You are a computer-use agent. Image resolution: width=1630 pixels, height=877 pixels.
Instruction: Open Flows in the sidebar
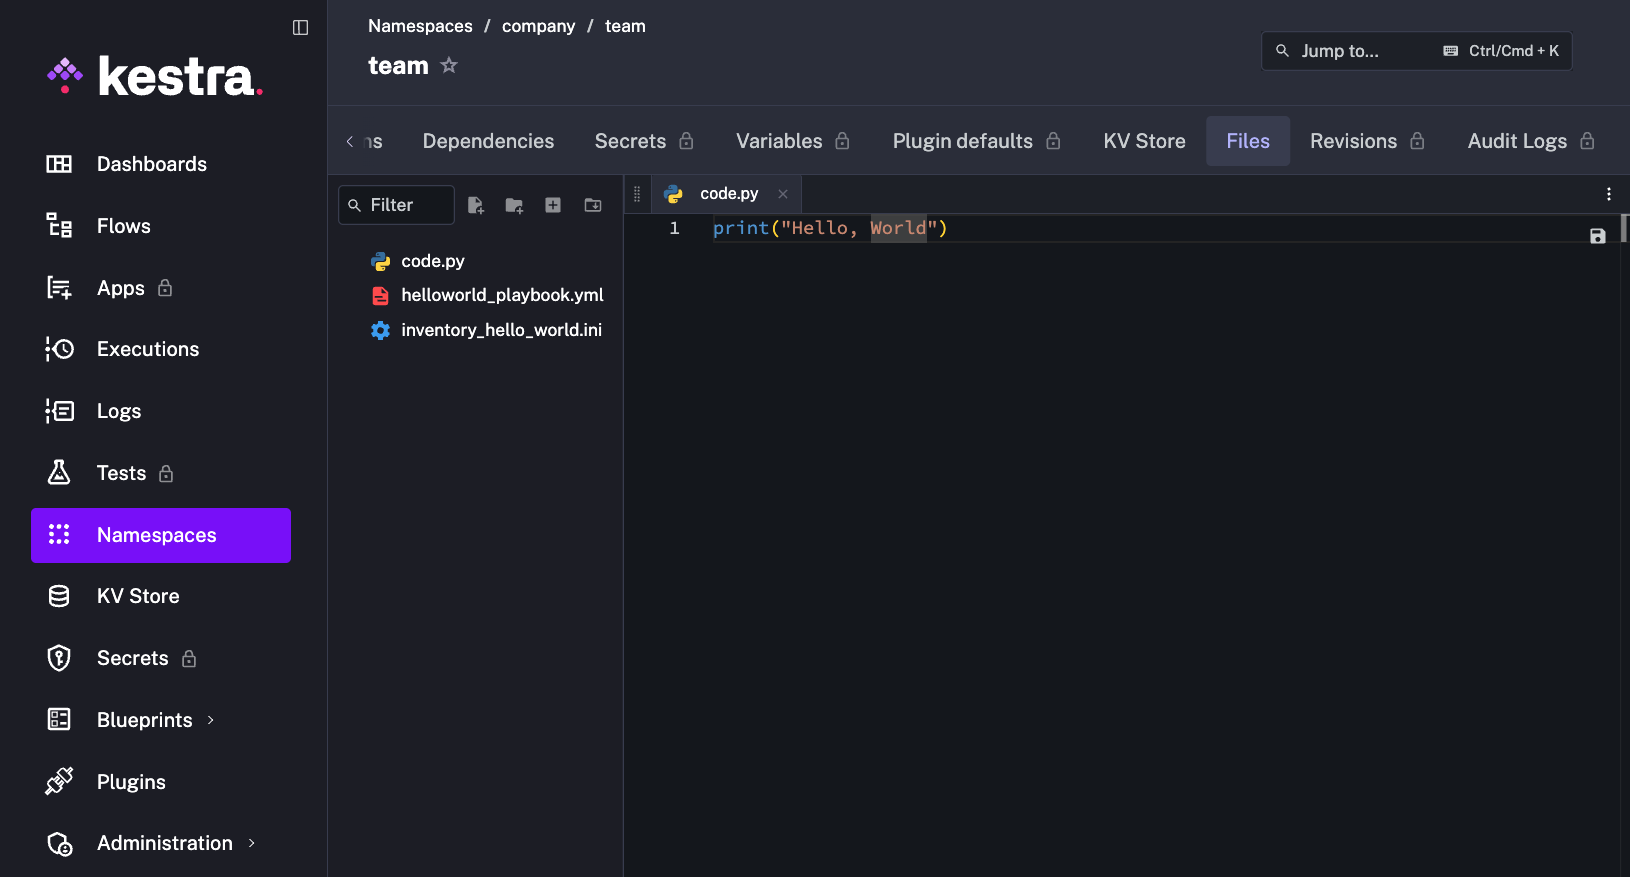[x=161, y=226]
